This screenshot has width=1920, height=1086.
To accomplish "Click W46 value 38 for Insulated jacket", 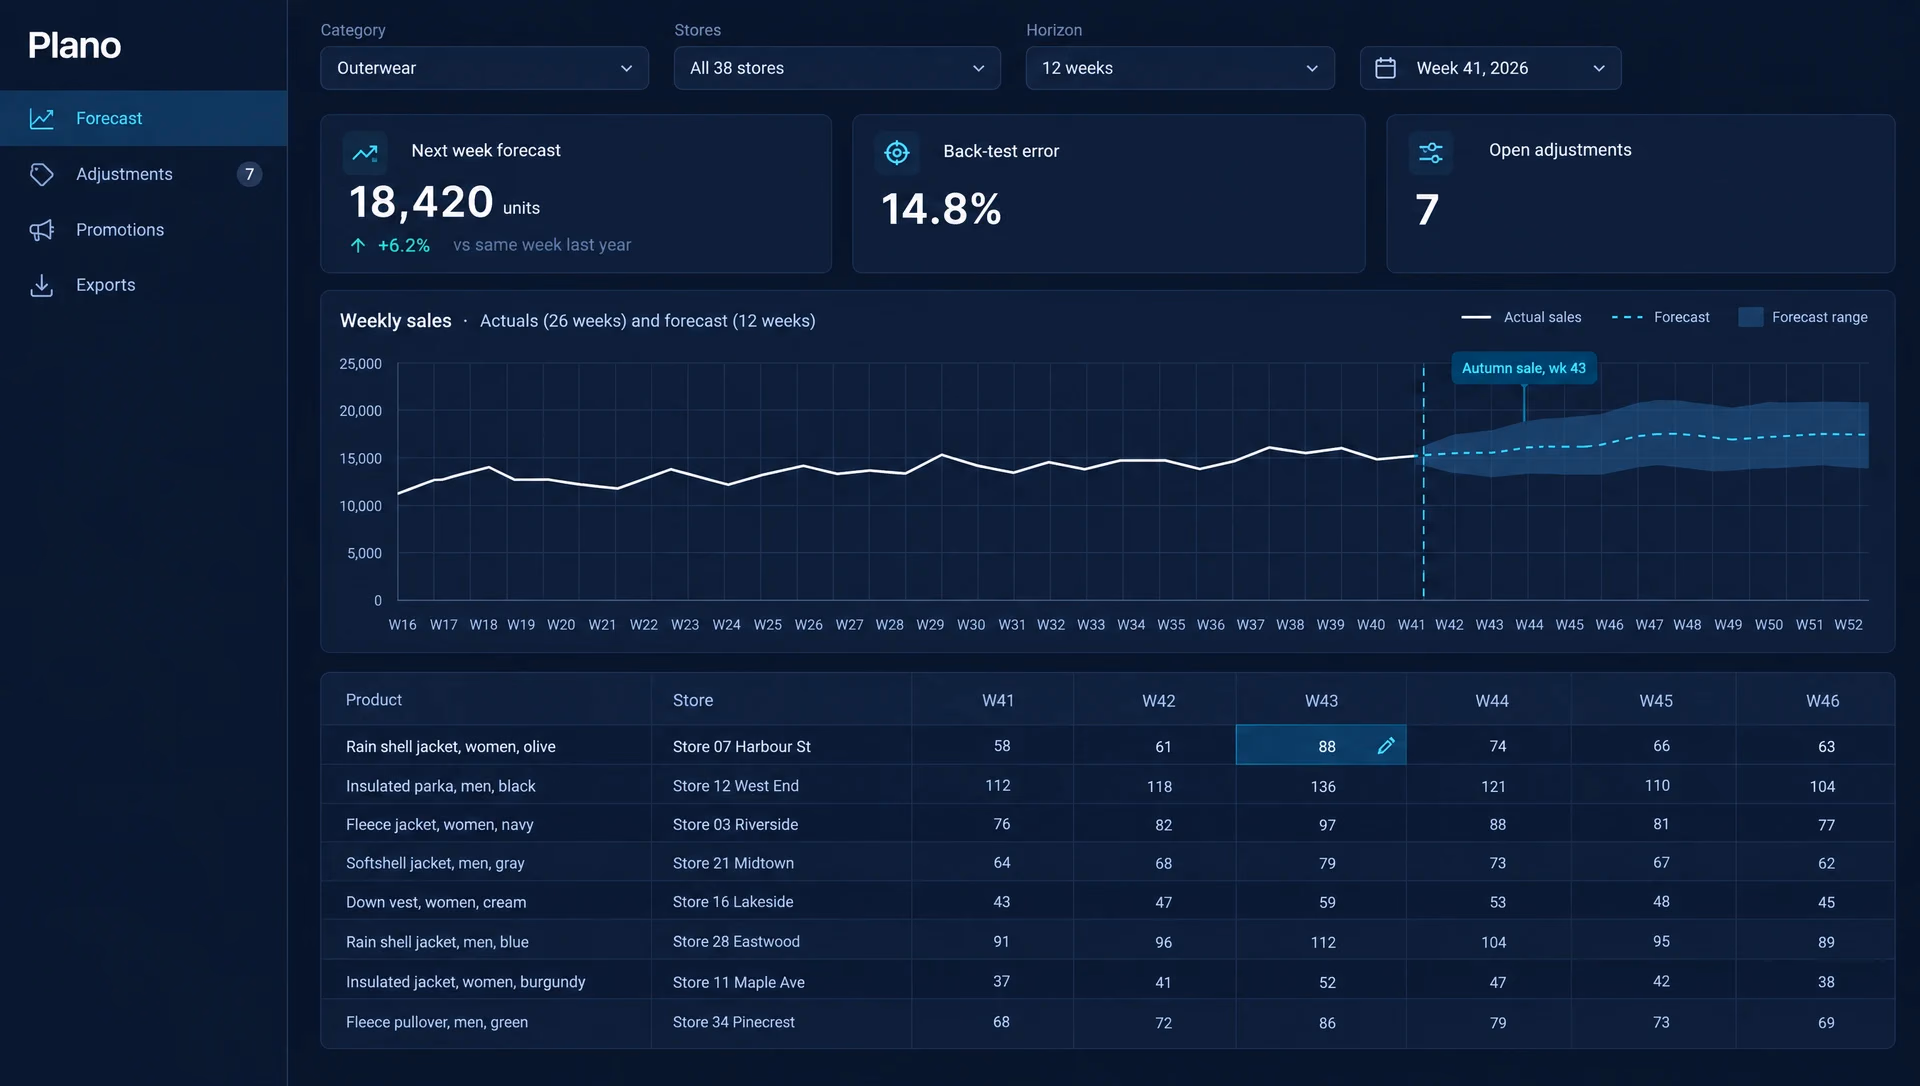I will (1826, 982).
